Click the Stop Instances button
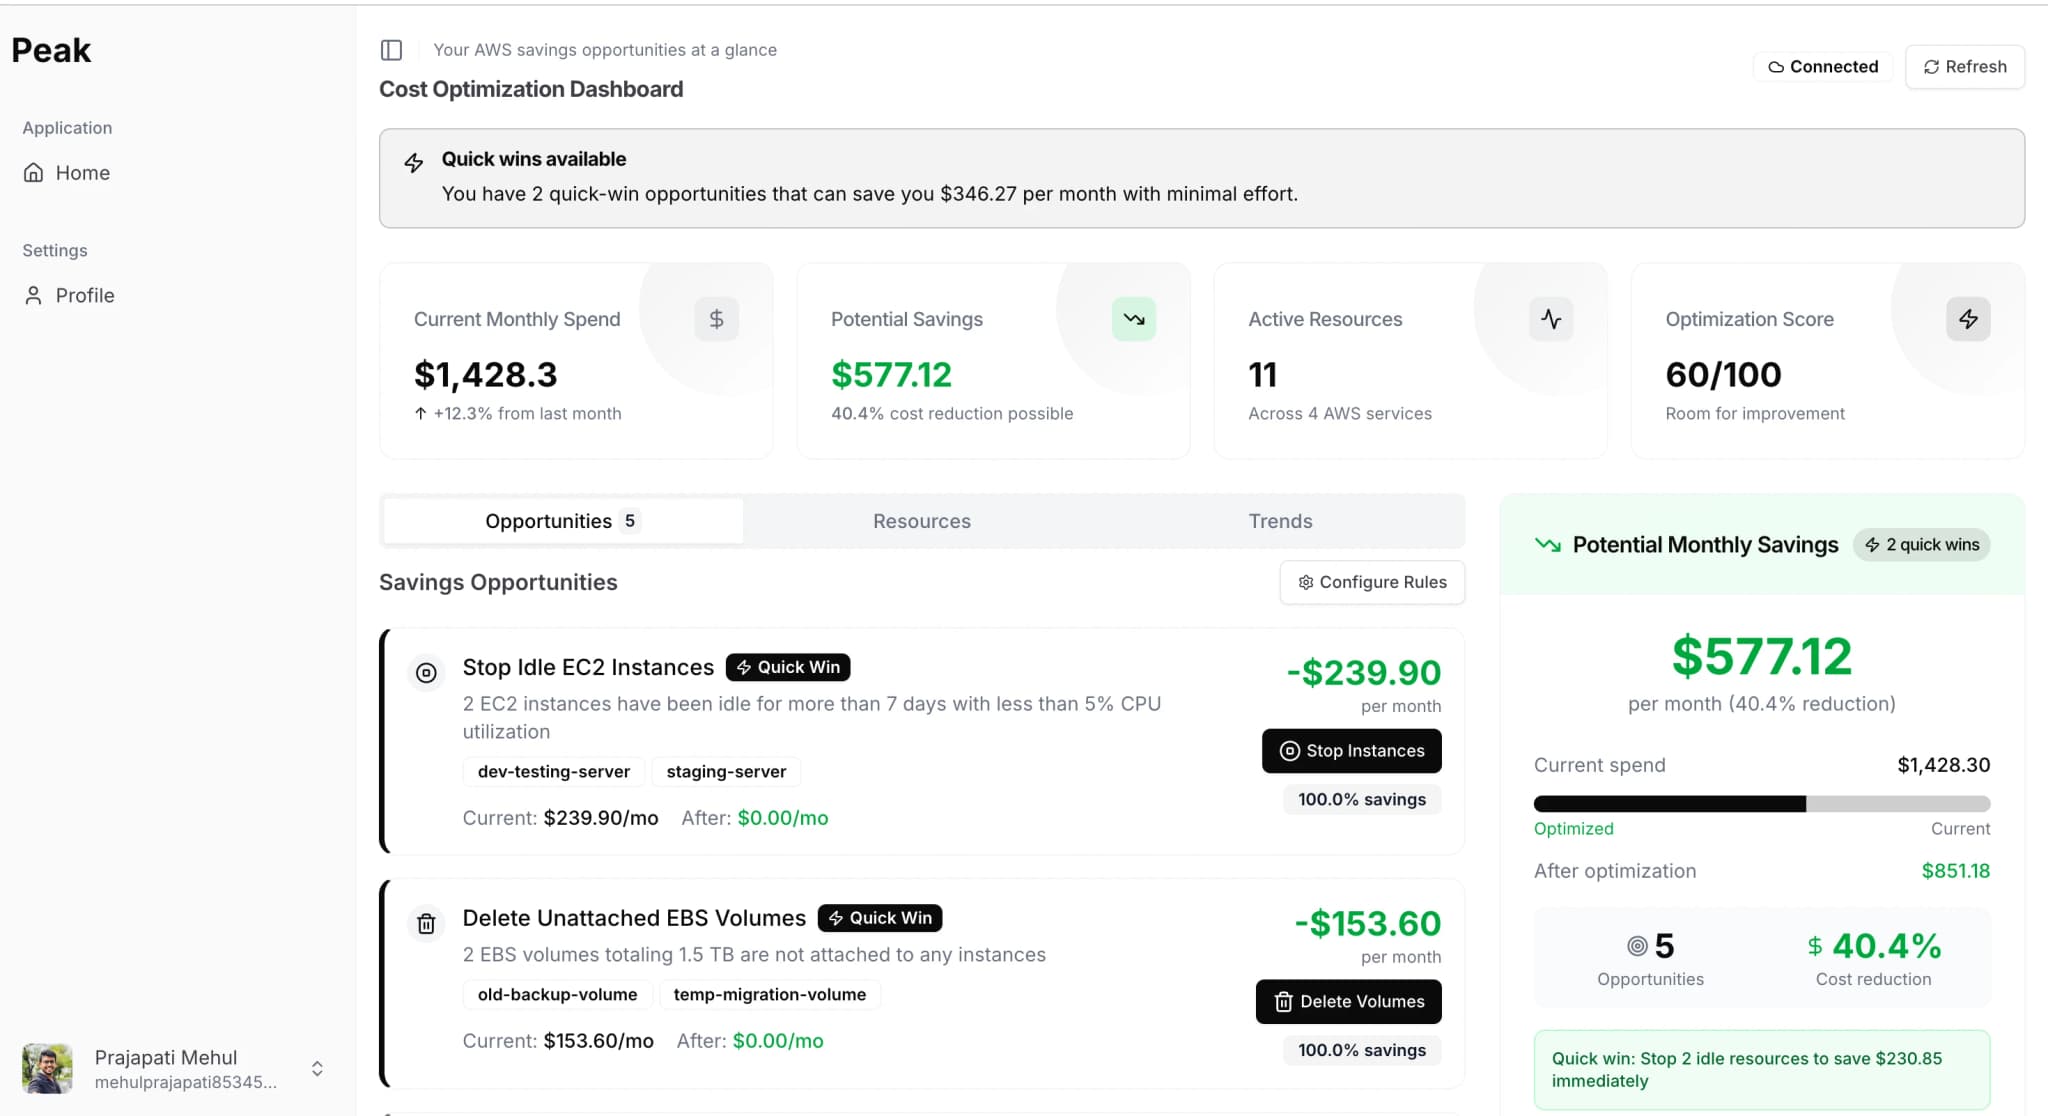The width and height of the screenshot is (2048, 1116). pos(1351,751)
